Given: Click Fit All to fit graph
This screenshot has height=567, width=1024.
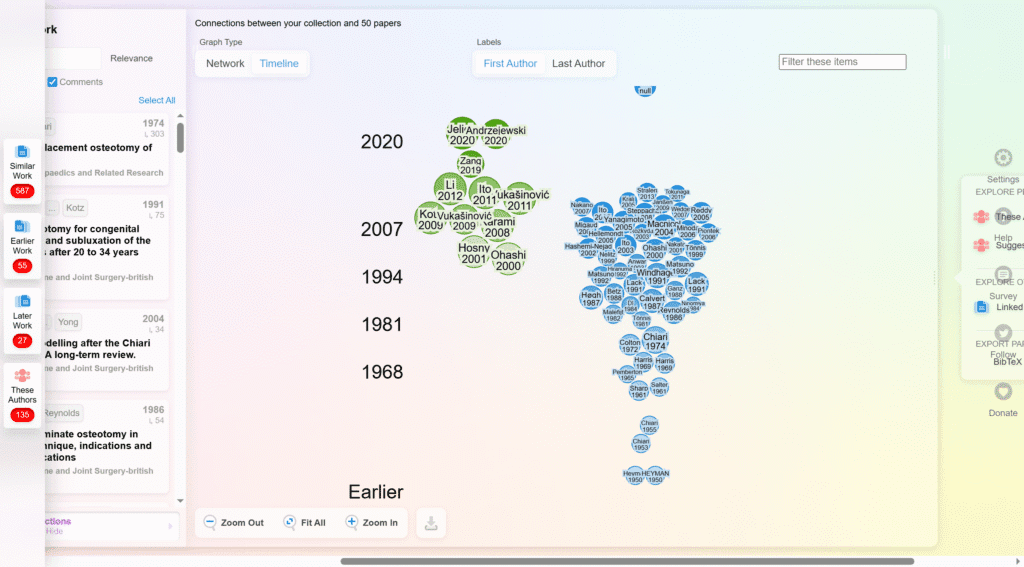Looking at the screenshot, I should pos(304,523).
